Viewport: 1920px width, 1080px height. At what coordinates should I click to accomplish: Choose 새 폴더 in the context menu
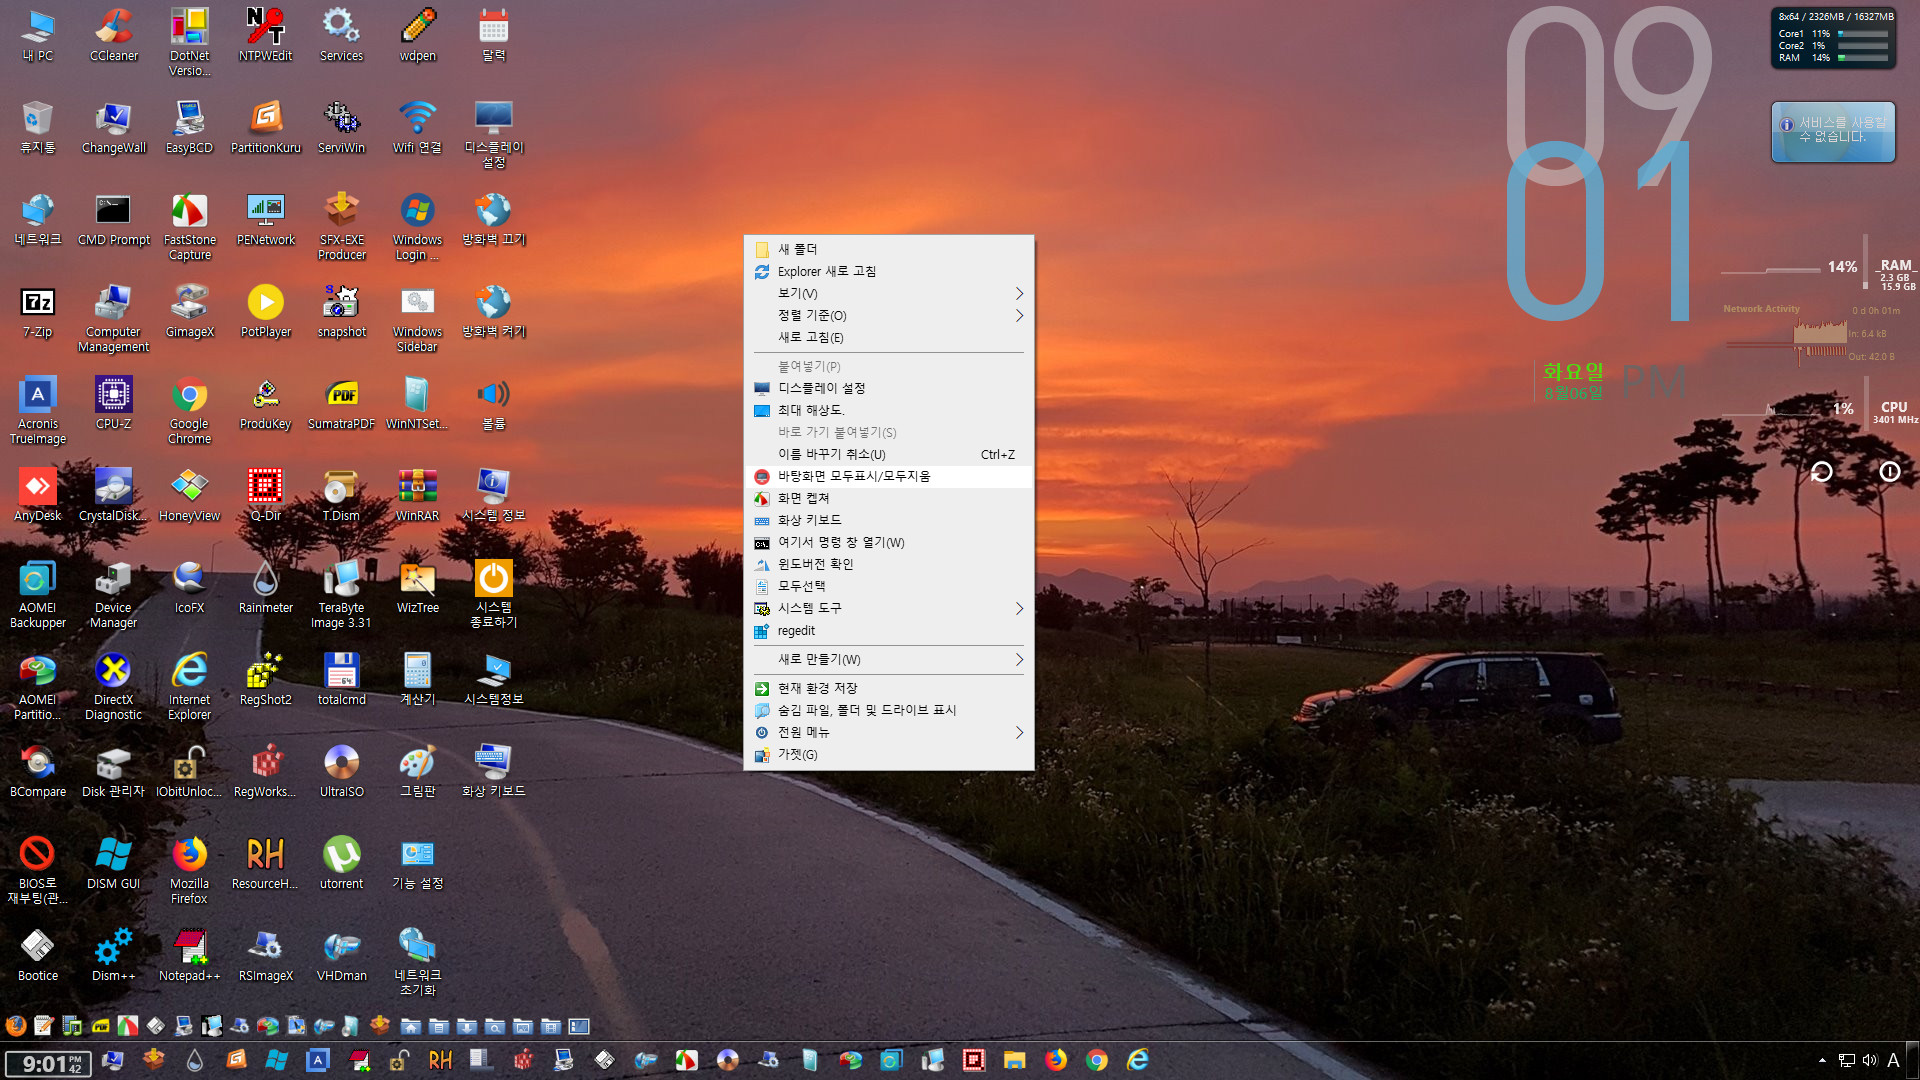point(889,249)
